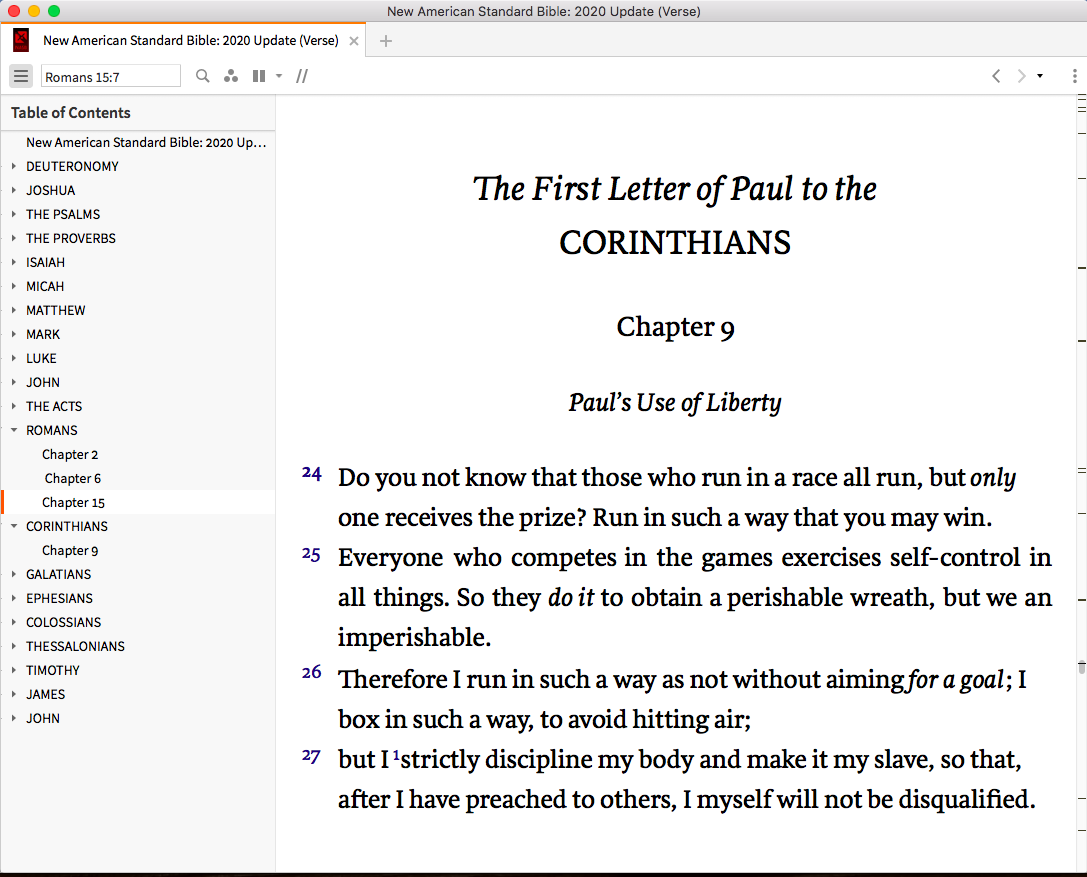The width and height of the screenshot is (1087, 877).
Task: Go back with the left chevron
Action: pyautogui.click(x=996, y=76)
